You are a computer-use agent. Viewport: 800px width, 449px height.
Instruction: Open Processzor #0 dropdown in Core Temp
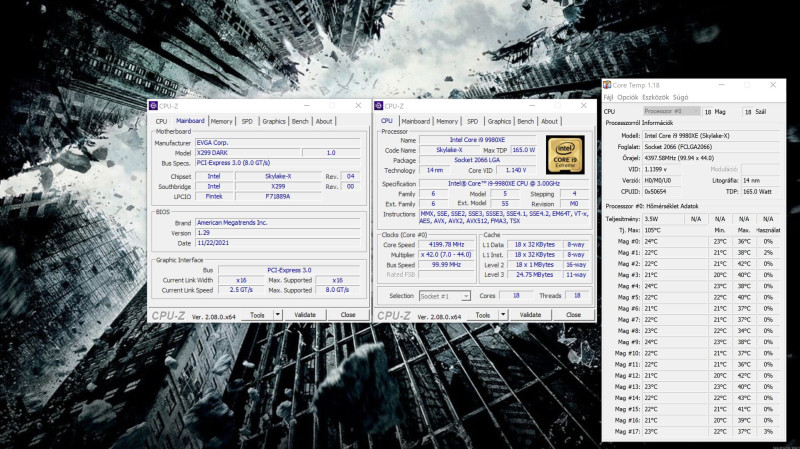(671, 111)
